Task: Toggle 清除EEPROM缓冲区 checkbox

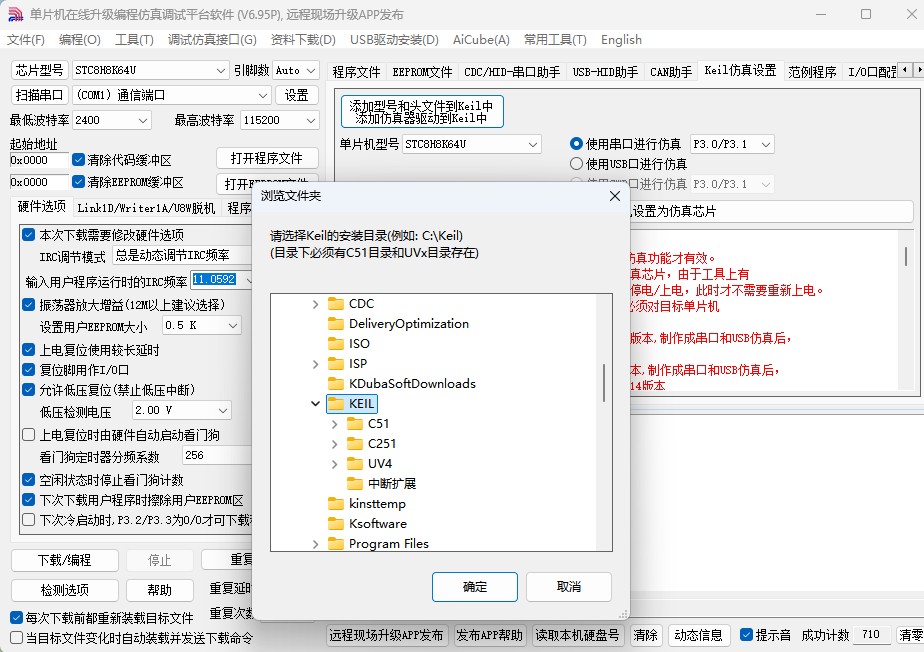Action: 78,182
